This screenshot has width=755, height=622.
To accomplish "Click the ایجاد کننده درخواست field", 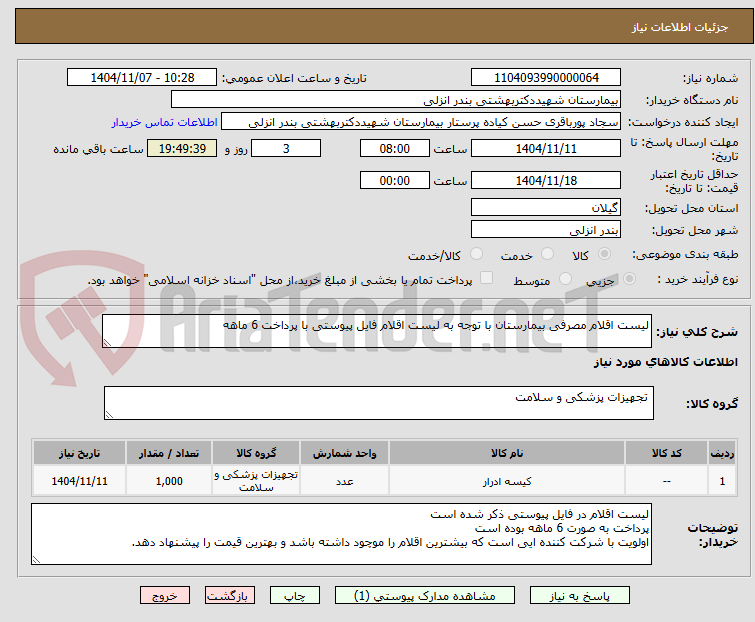I will click(x=421, y=122).
